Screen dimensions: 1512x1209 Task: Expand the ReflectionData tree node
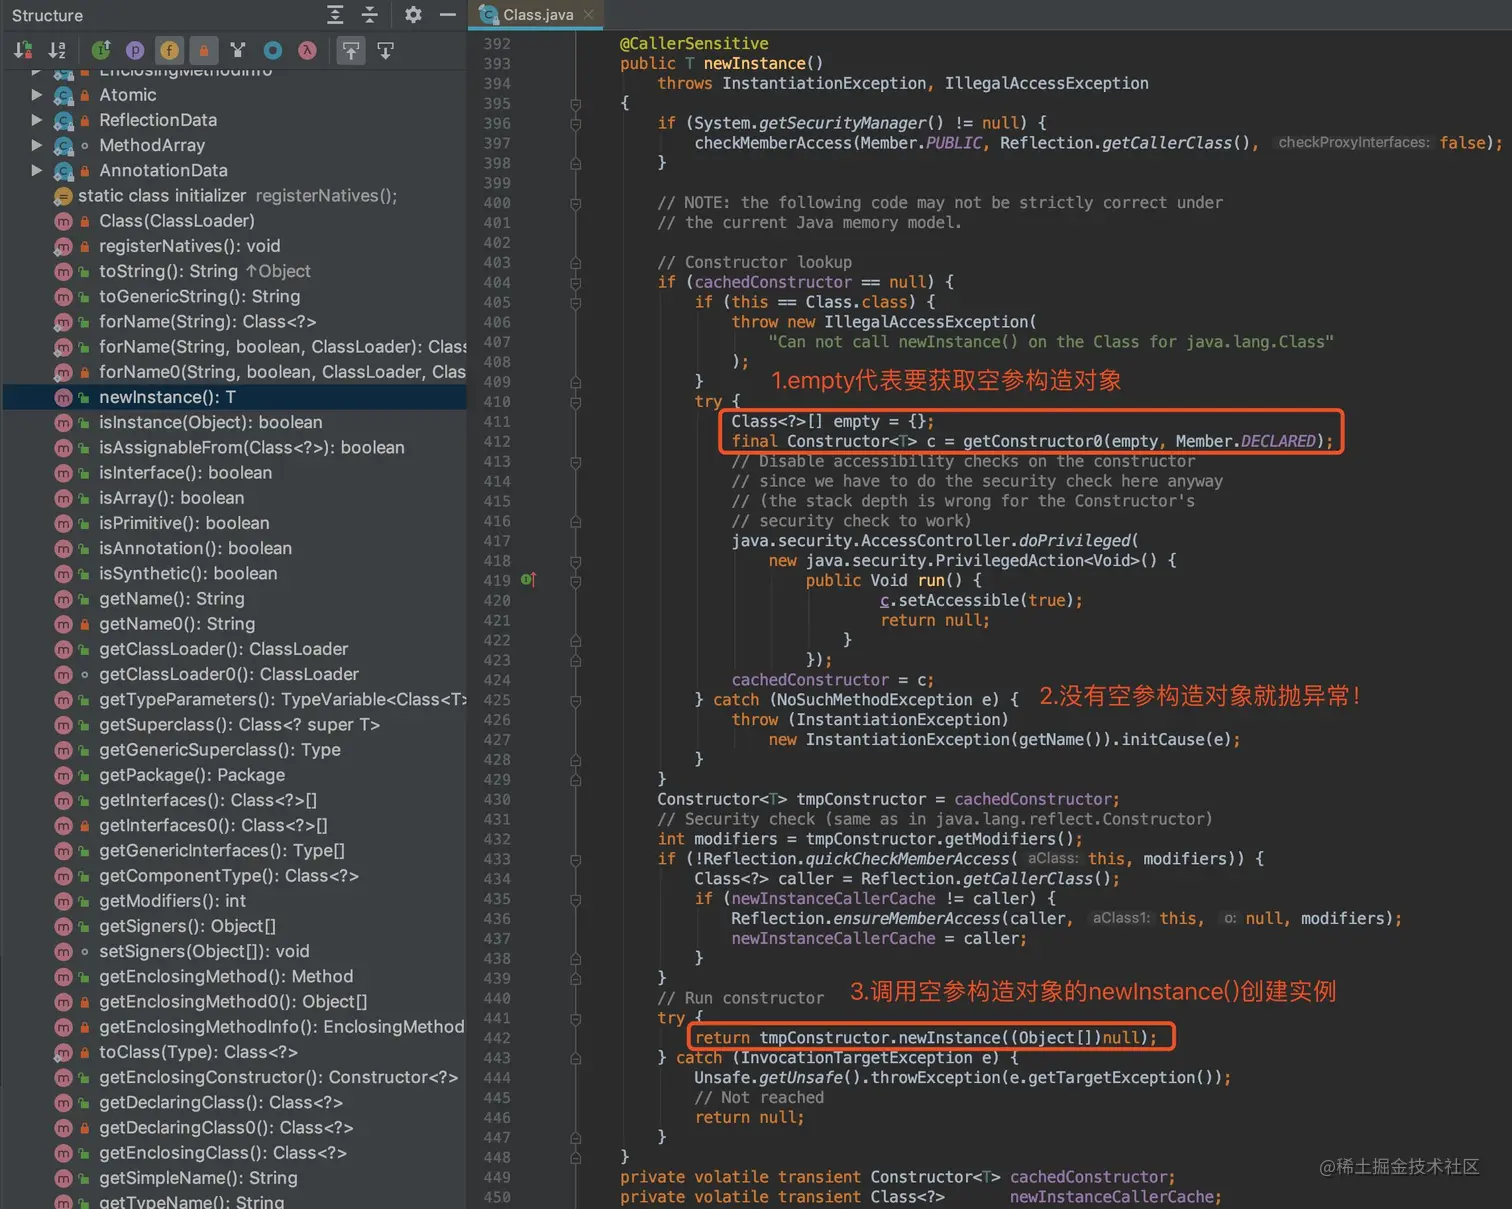(37, 120)
